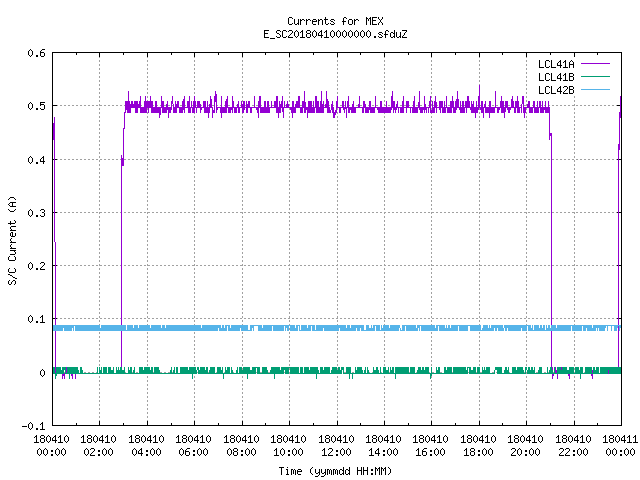Click the 0.2 y-axis tick label
This screenshot has width=640, height=480.
pyautogui.click(x=36, y=266)
